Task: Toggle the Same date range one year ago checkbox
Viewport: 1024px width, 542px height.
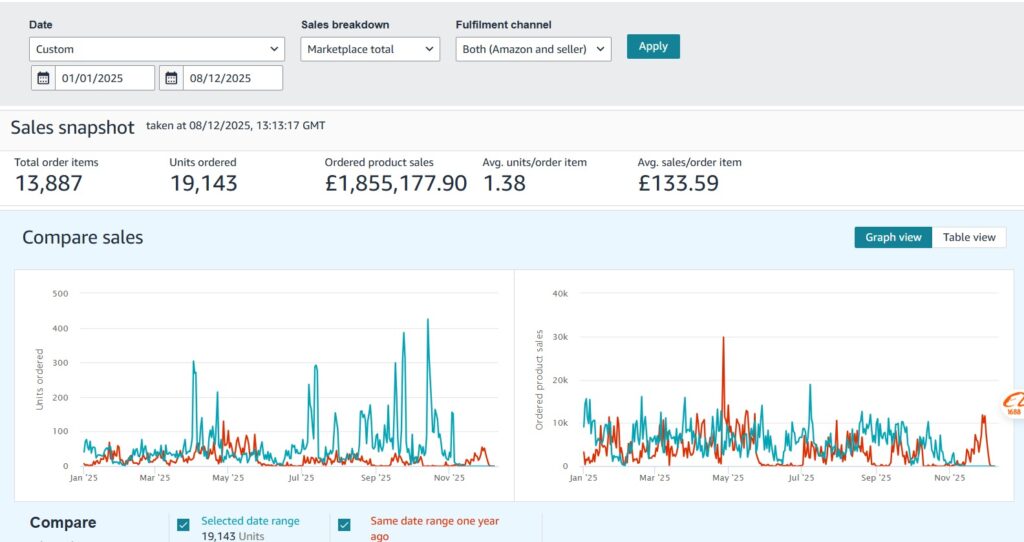Action: tap(345, 525)
